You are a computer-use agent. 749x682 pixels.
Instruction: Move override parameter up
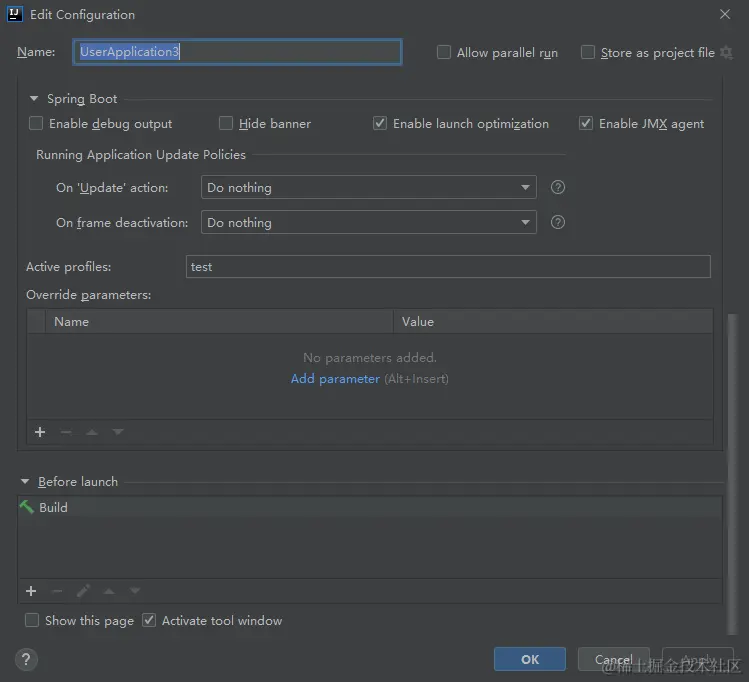point(92,432)
